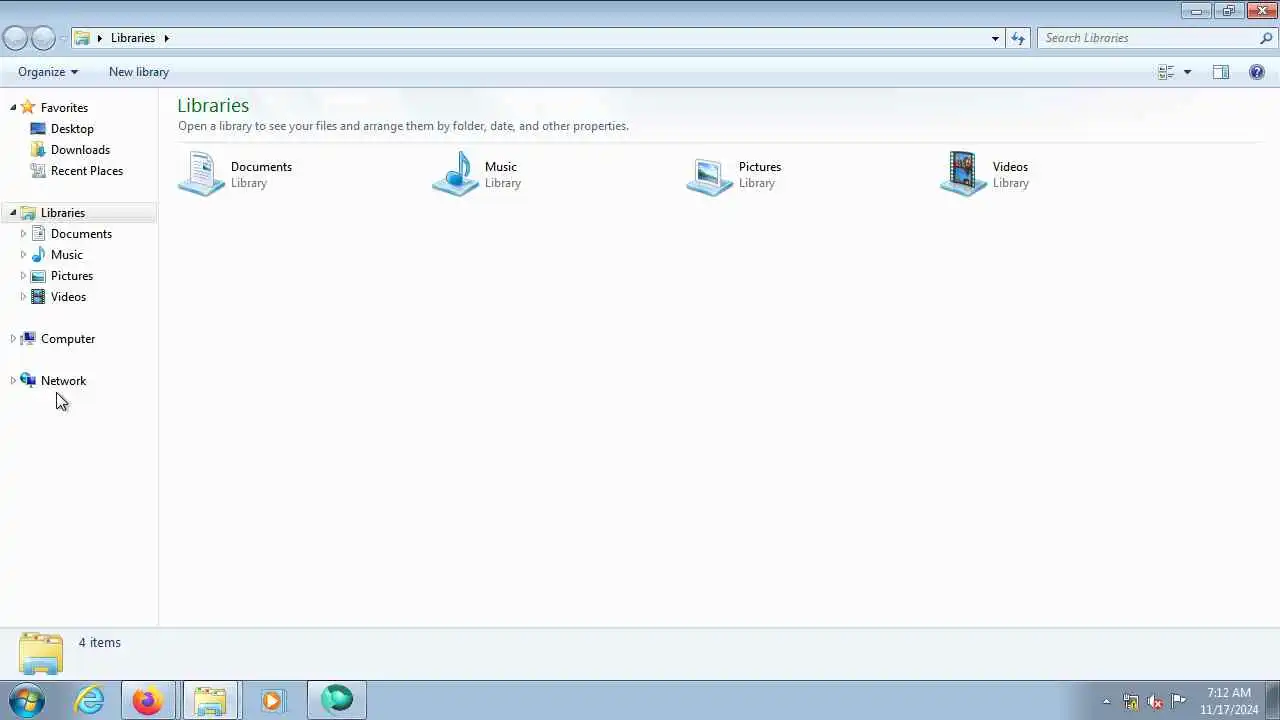Expand the Pictures tree node

[23, 275]
